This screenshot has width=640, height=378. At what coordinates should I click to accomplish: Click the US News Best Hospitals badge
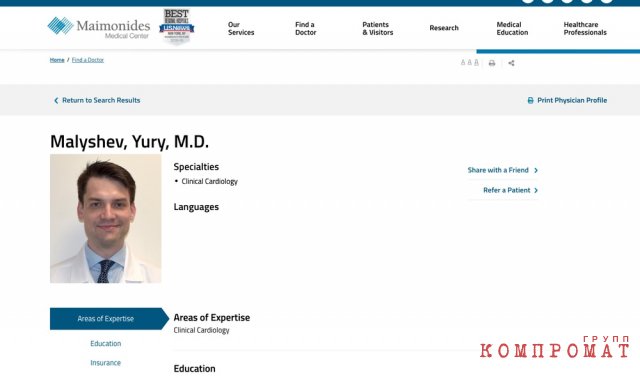pyautogui.click(x=176, y=27)
